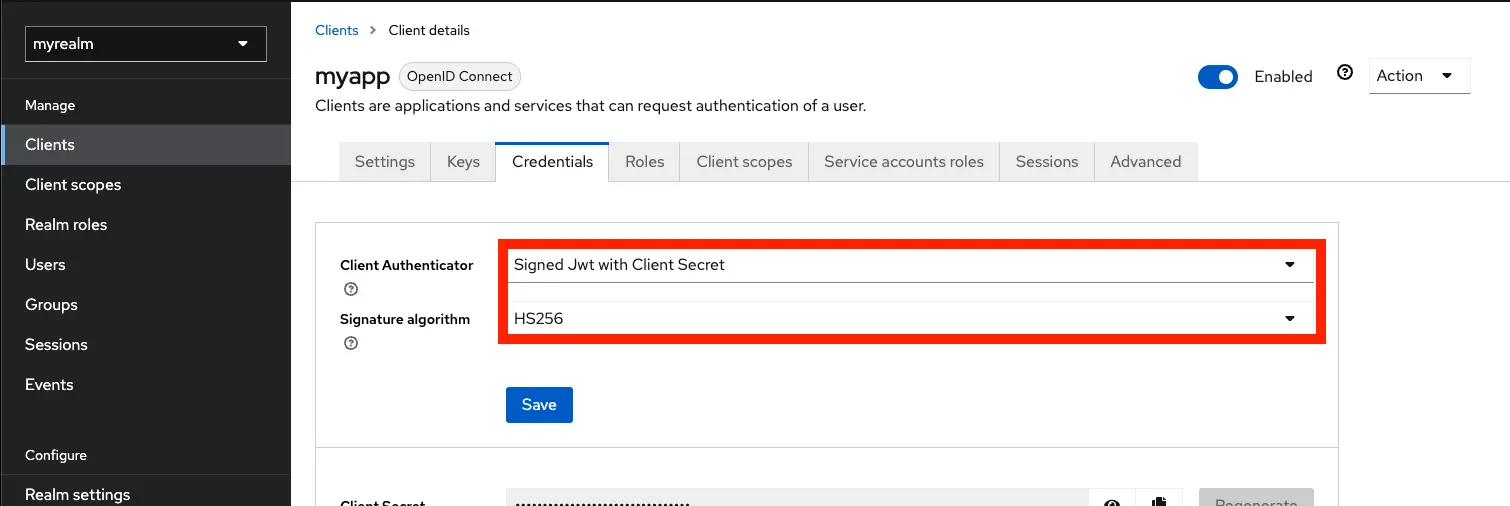The width and height of the screenshot is (1510, 506).
Task: Copy the client secret using the copy icon
Action: [1159, 500]
